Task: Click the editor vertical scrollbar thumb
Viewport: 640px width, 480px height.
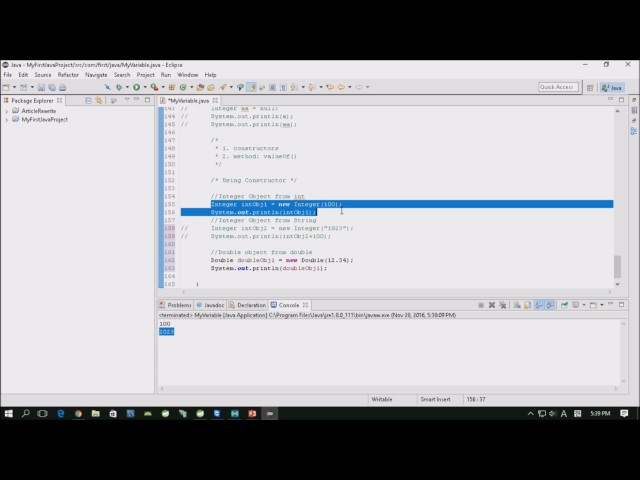Action: 617,266
